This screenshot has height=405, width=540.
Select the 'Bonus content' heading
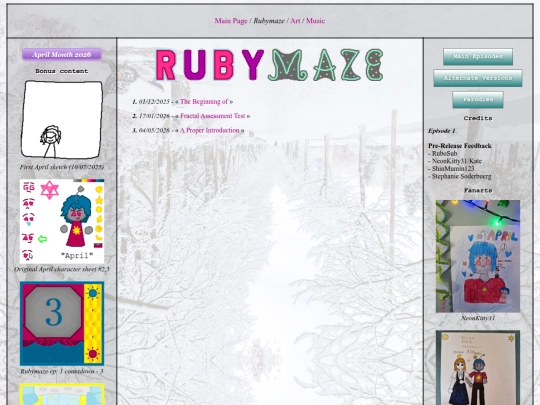(62, 71)
